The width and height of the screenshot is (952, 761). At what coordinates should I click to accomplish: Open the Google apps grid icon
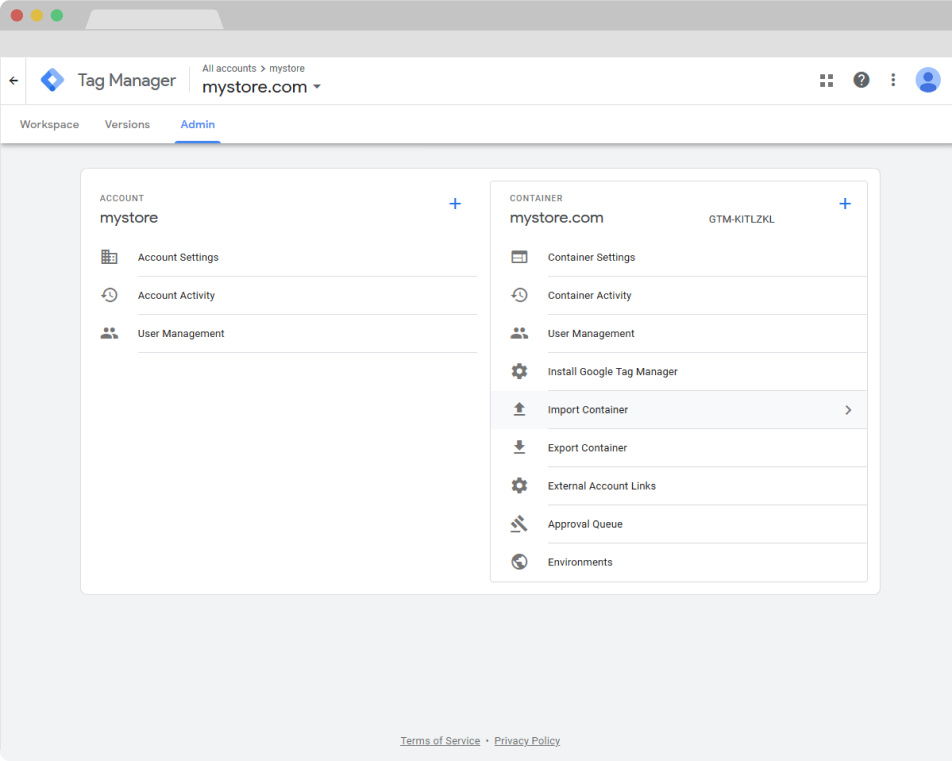[x=826, y=81]
